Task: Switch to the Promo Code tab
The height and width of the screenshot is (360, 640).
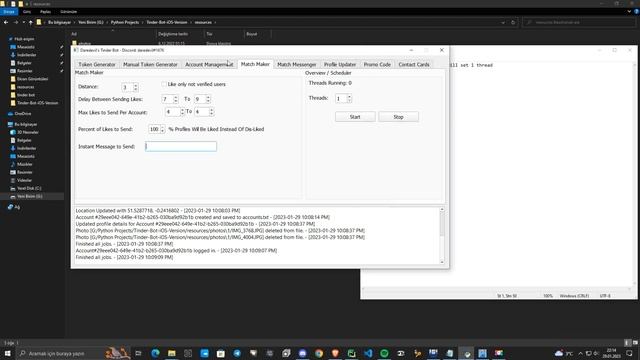Action: click(x=377, y=64)
